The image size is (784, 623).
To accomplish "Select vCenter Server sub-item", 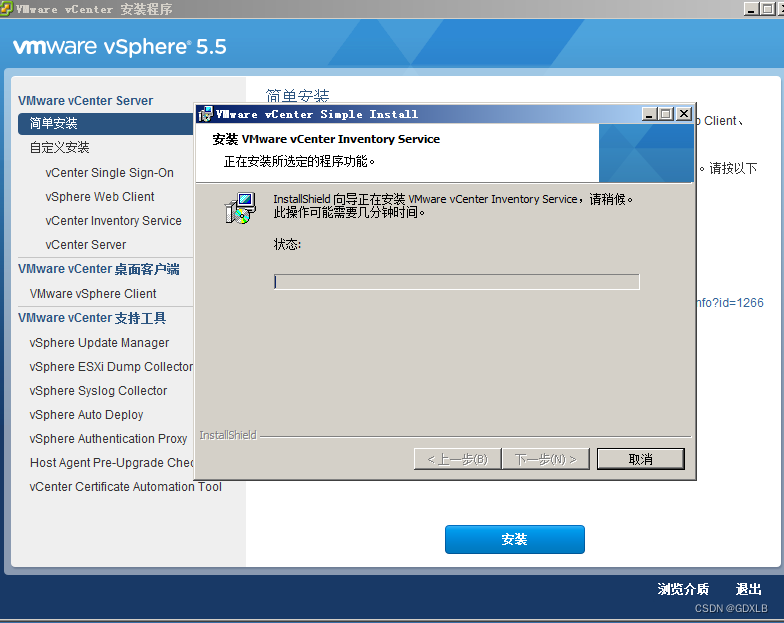I will (x=86, y=244).
